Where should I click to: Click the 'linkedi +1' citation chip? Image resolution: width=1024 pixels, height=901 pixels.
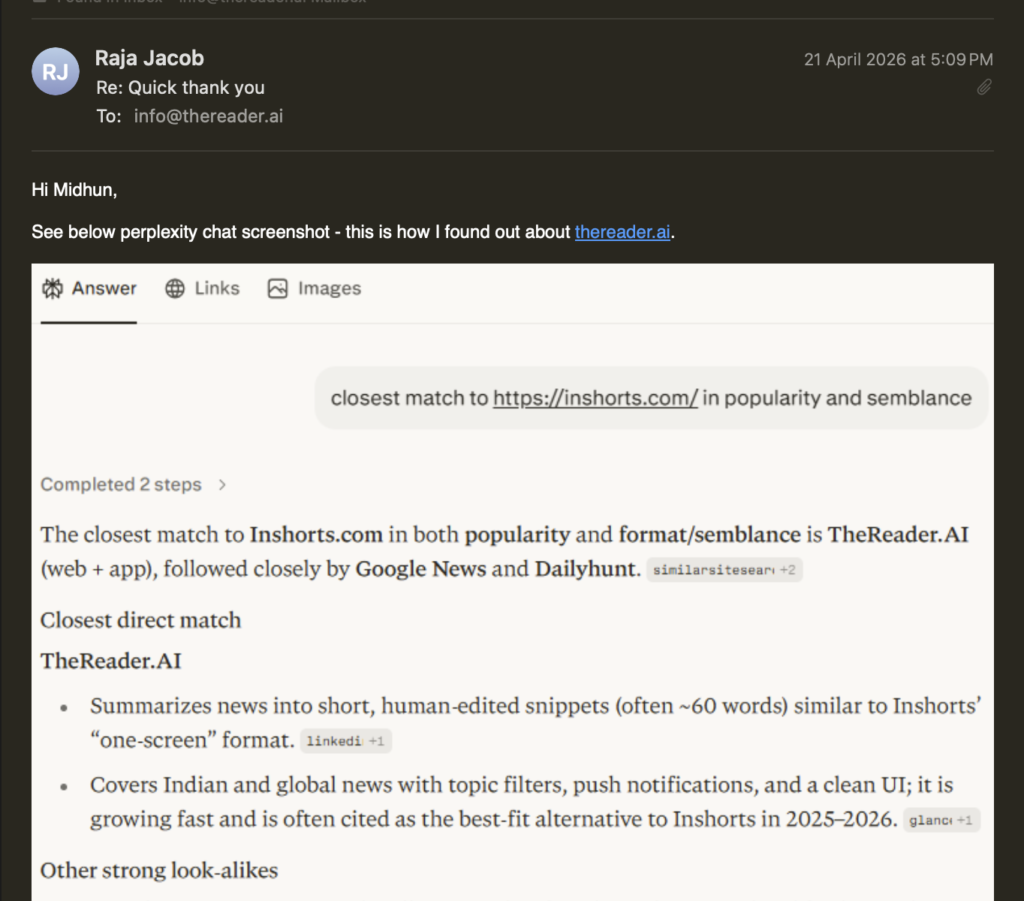click(x=345, y=741)
